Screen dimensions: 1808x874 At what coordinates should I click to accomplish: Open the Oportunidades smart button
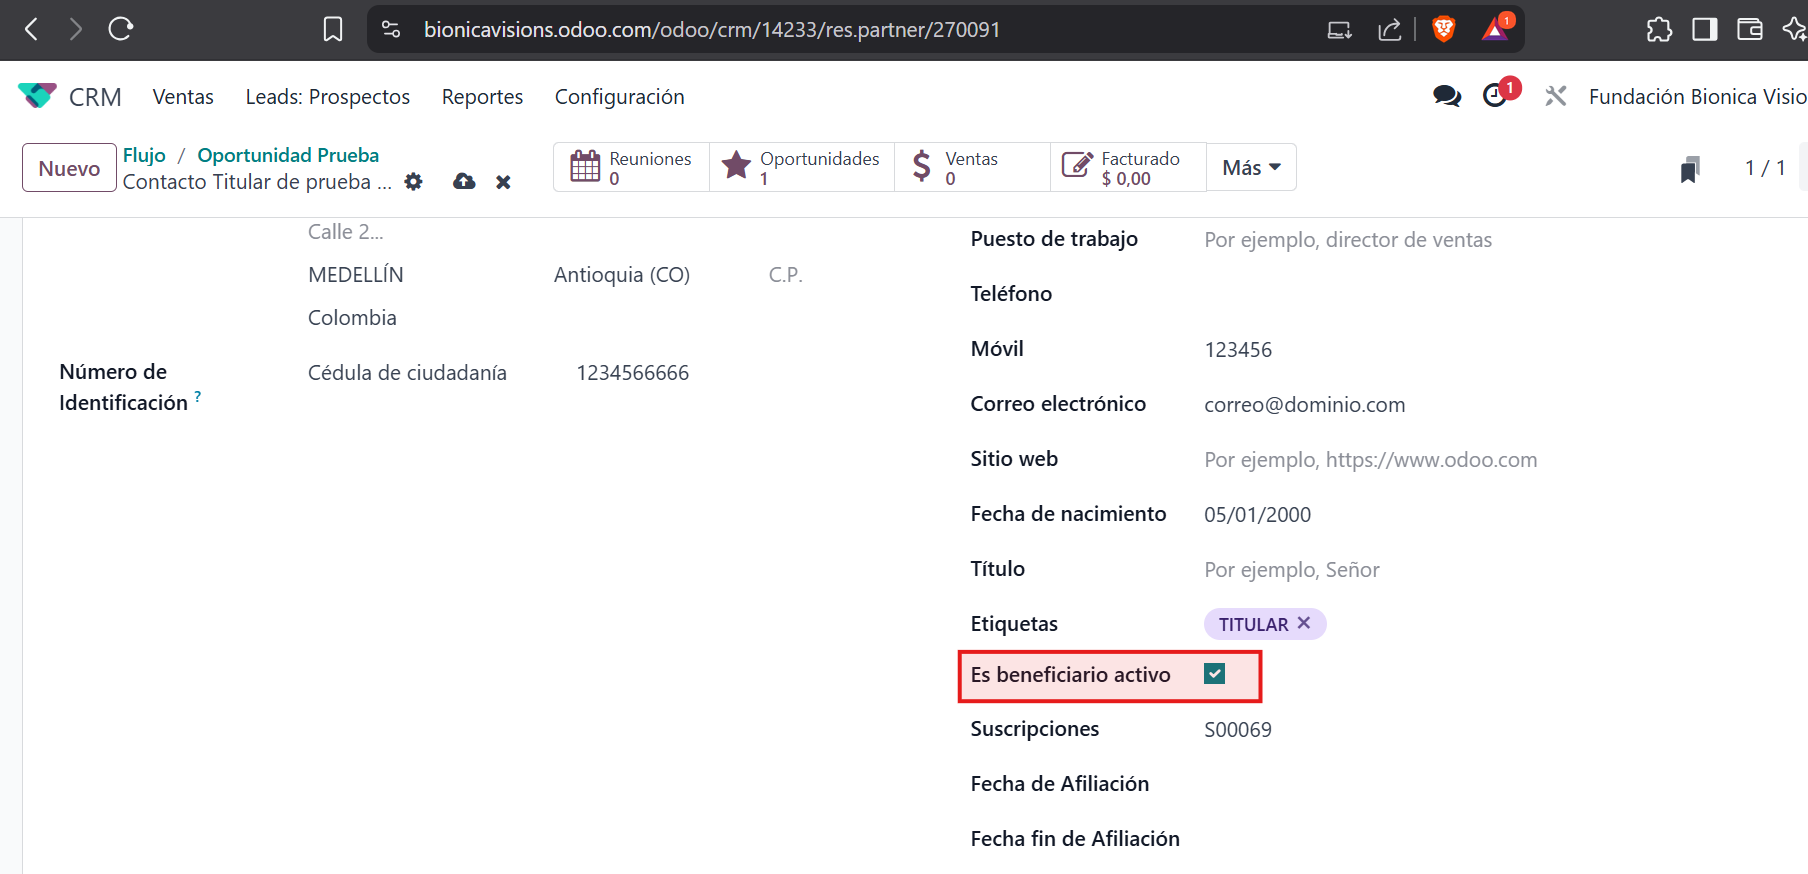802,168
